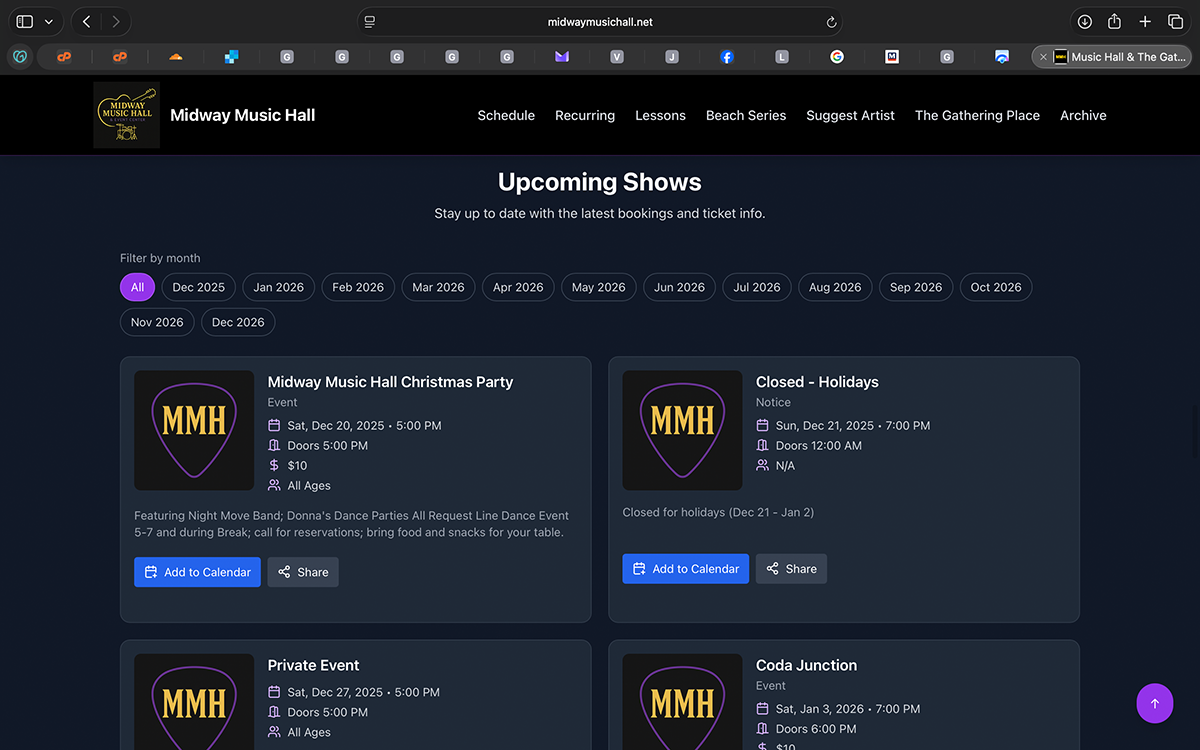
Task: Click the Coda Junction event title
Action: 806,665
